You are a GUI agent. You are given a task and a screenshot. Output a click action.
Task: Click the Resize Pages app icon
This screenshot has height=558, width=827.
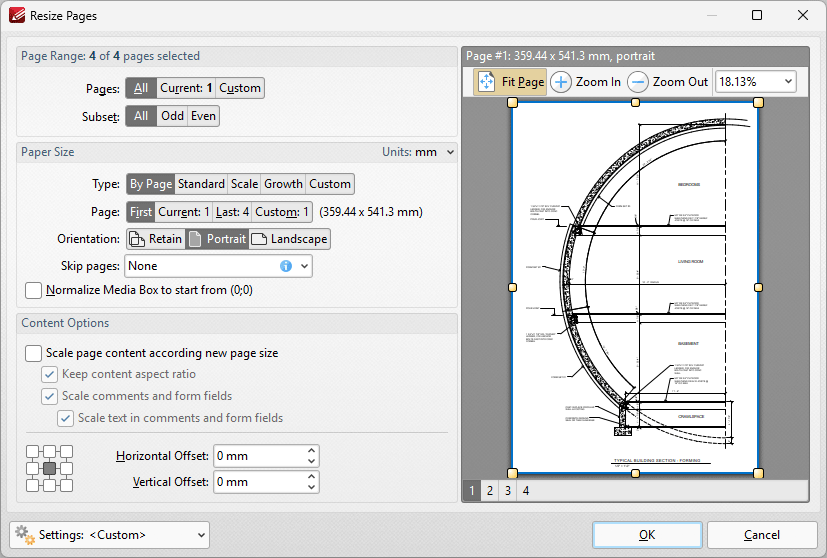tap(17, 15)
